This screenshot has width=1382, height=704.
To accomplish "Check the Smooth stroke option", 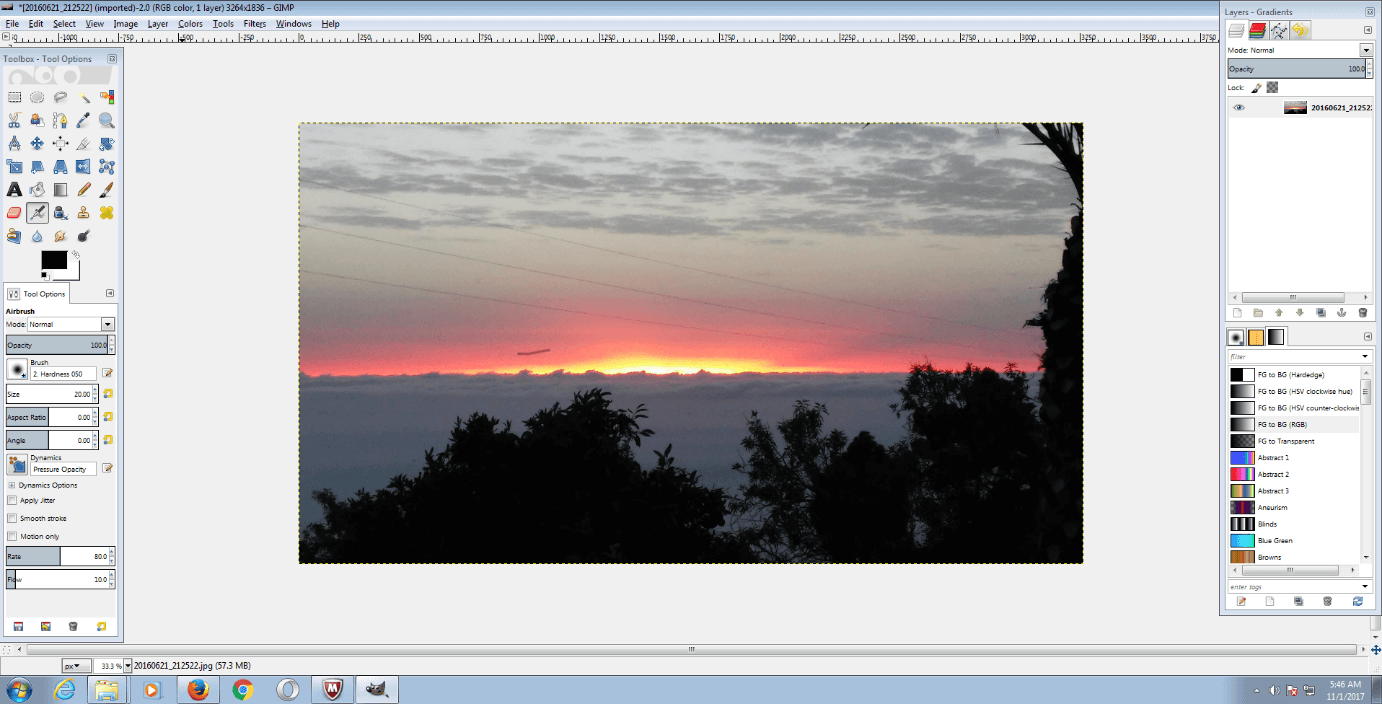I will pos(12,518).
